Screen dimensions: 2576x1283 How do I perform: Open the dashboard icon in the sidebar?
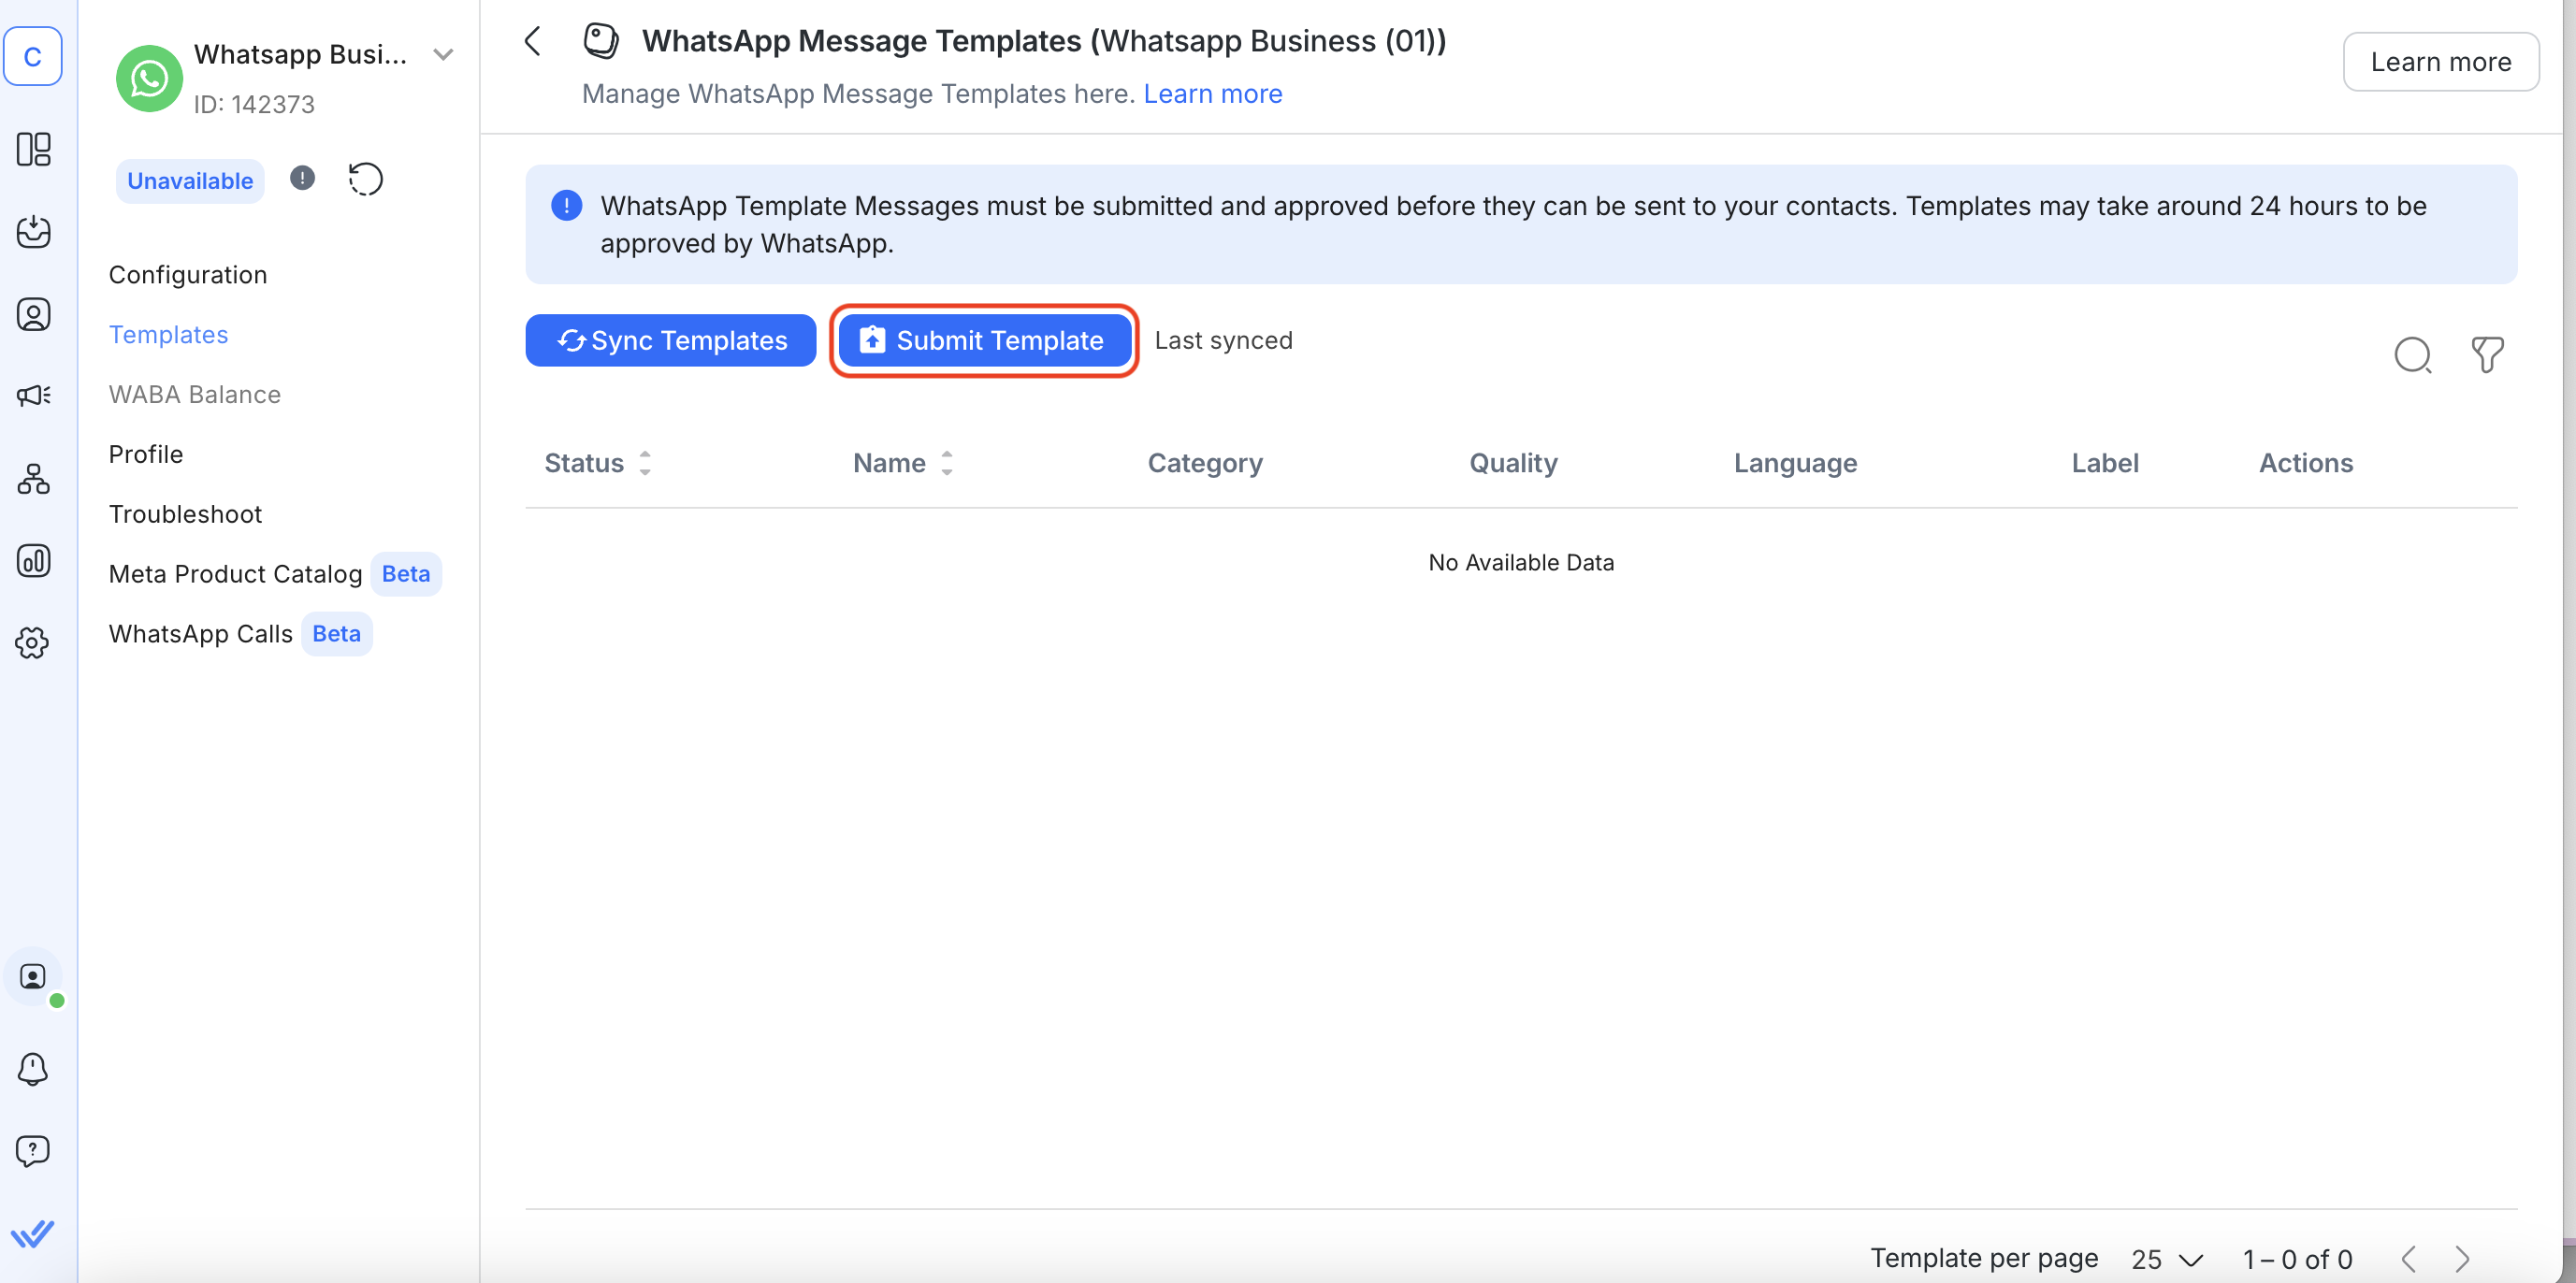point(33,149)
